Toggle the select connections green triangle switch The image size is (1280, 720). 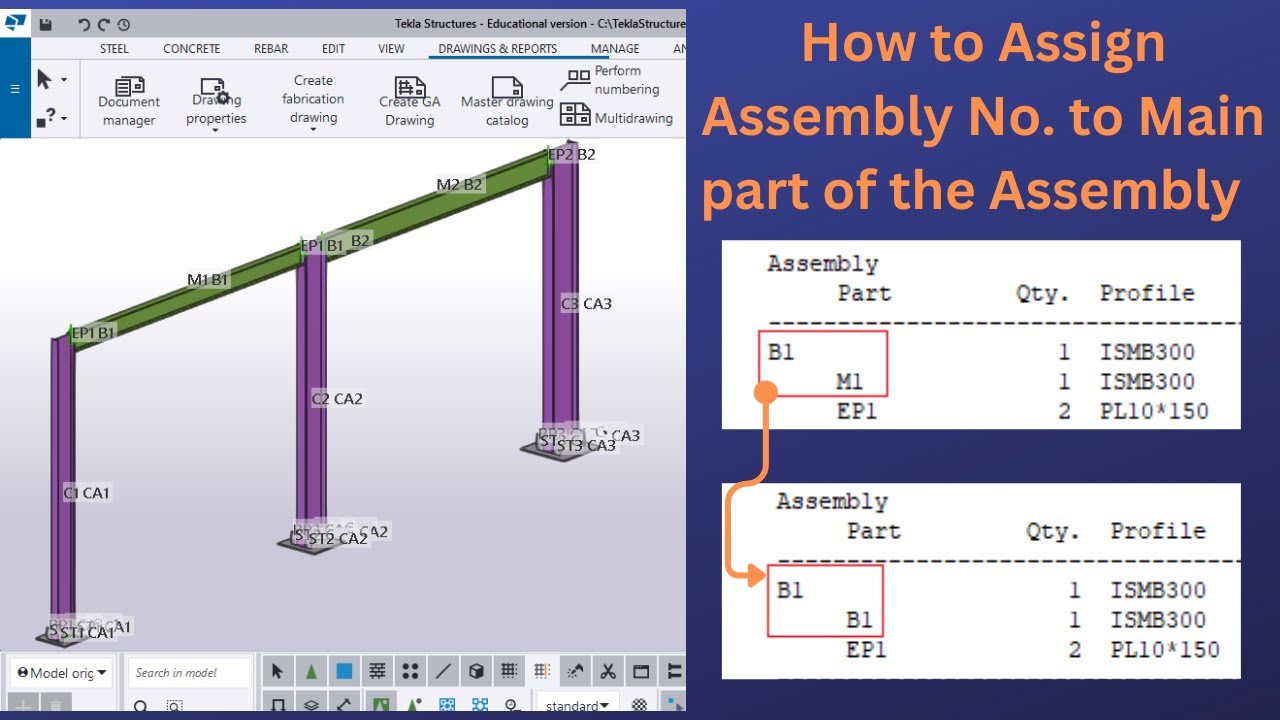point(311,671)
